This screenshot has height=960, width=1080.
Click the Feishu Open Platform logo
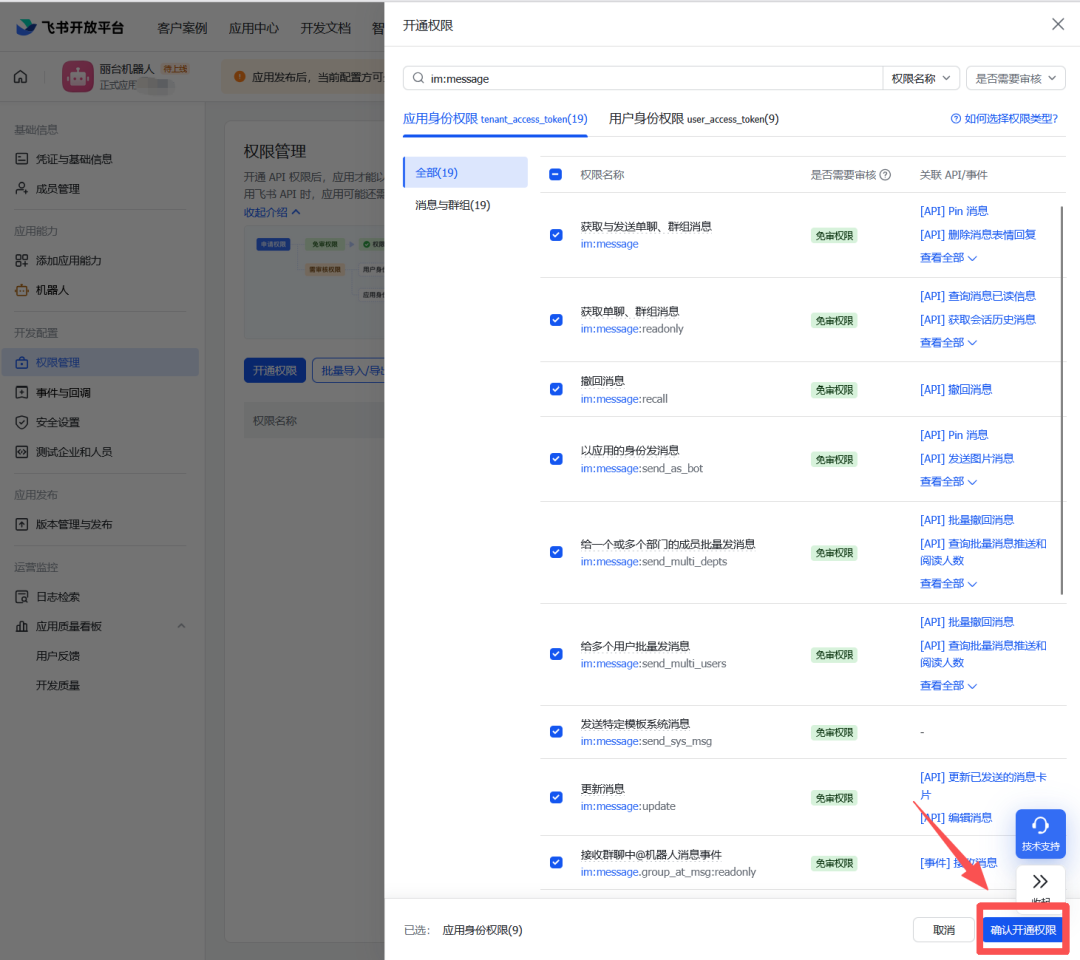(x=70, y=28)
